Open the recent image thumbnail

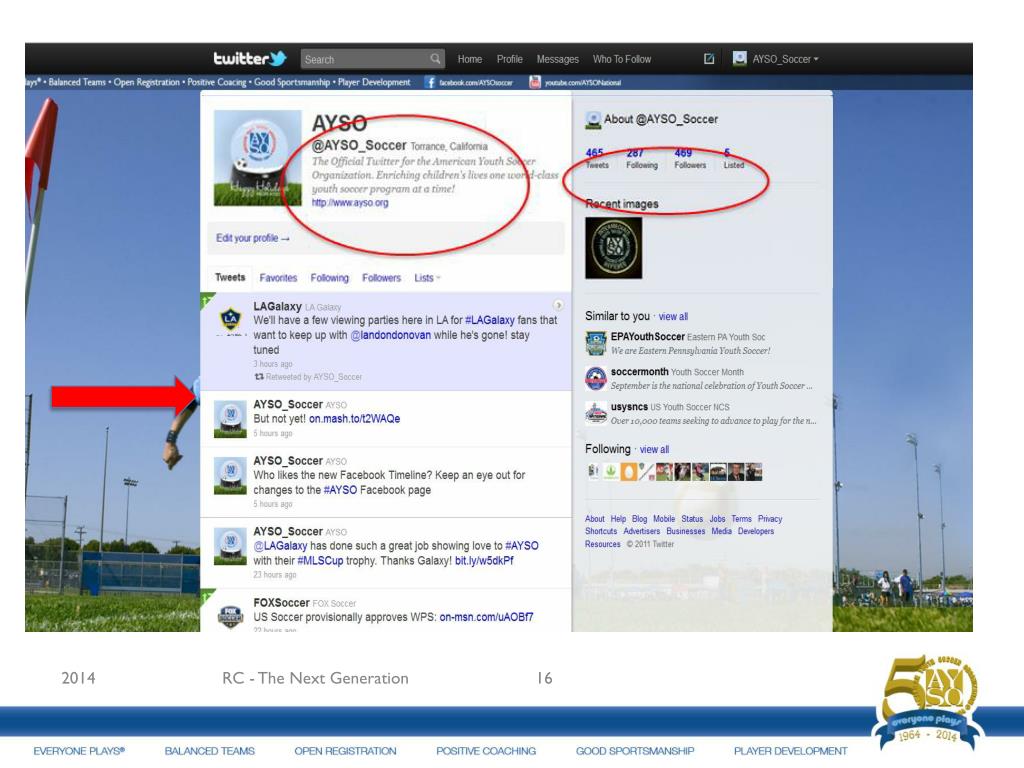pos(613,248)
